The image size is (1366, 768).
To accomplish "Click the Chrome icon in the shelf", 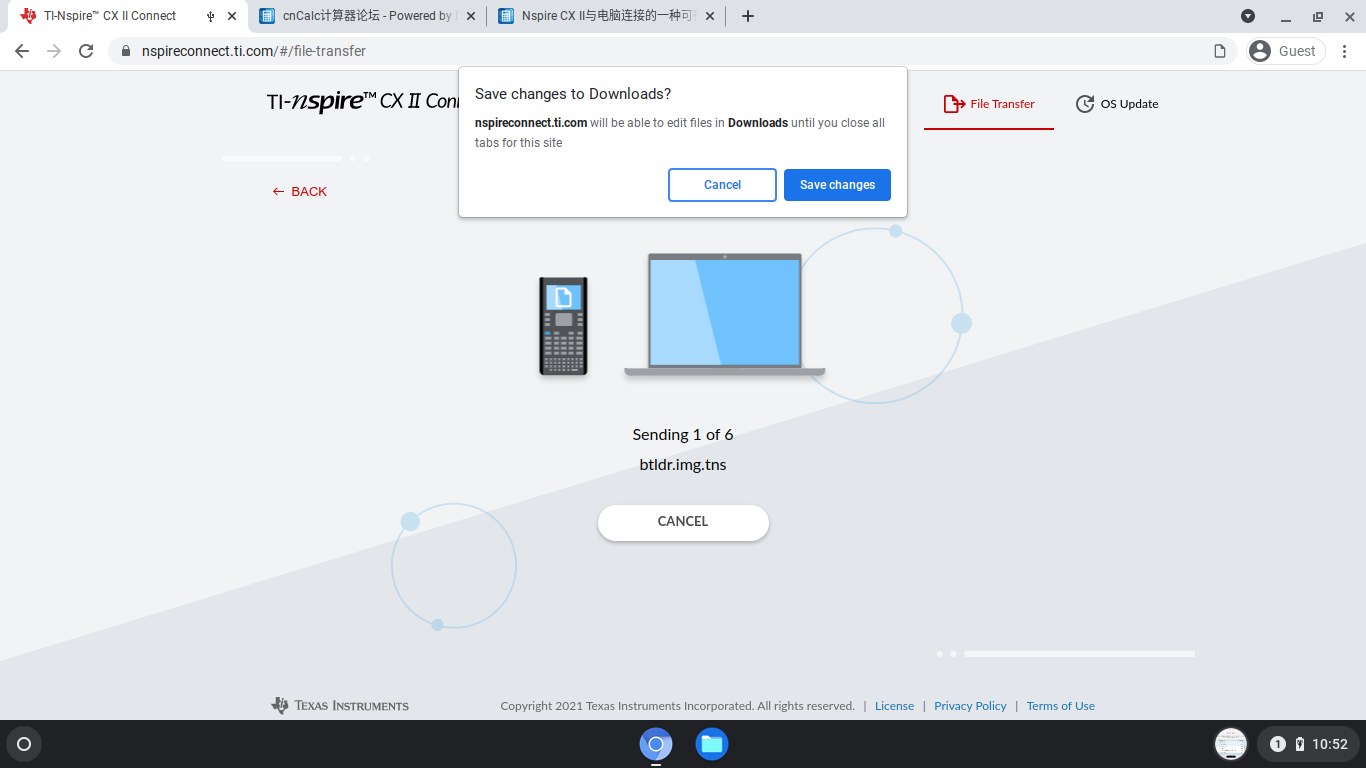I will tap(656, 744).
